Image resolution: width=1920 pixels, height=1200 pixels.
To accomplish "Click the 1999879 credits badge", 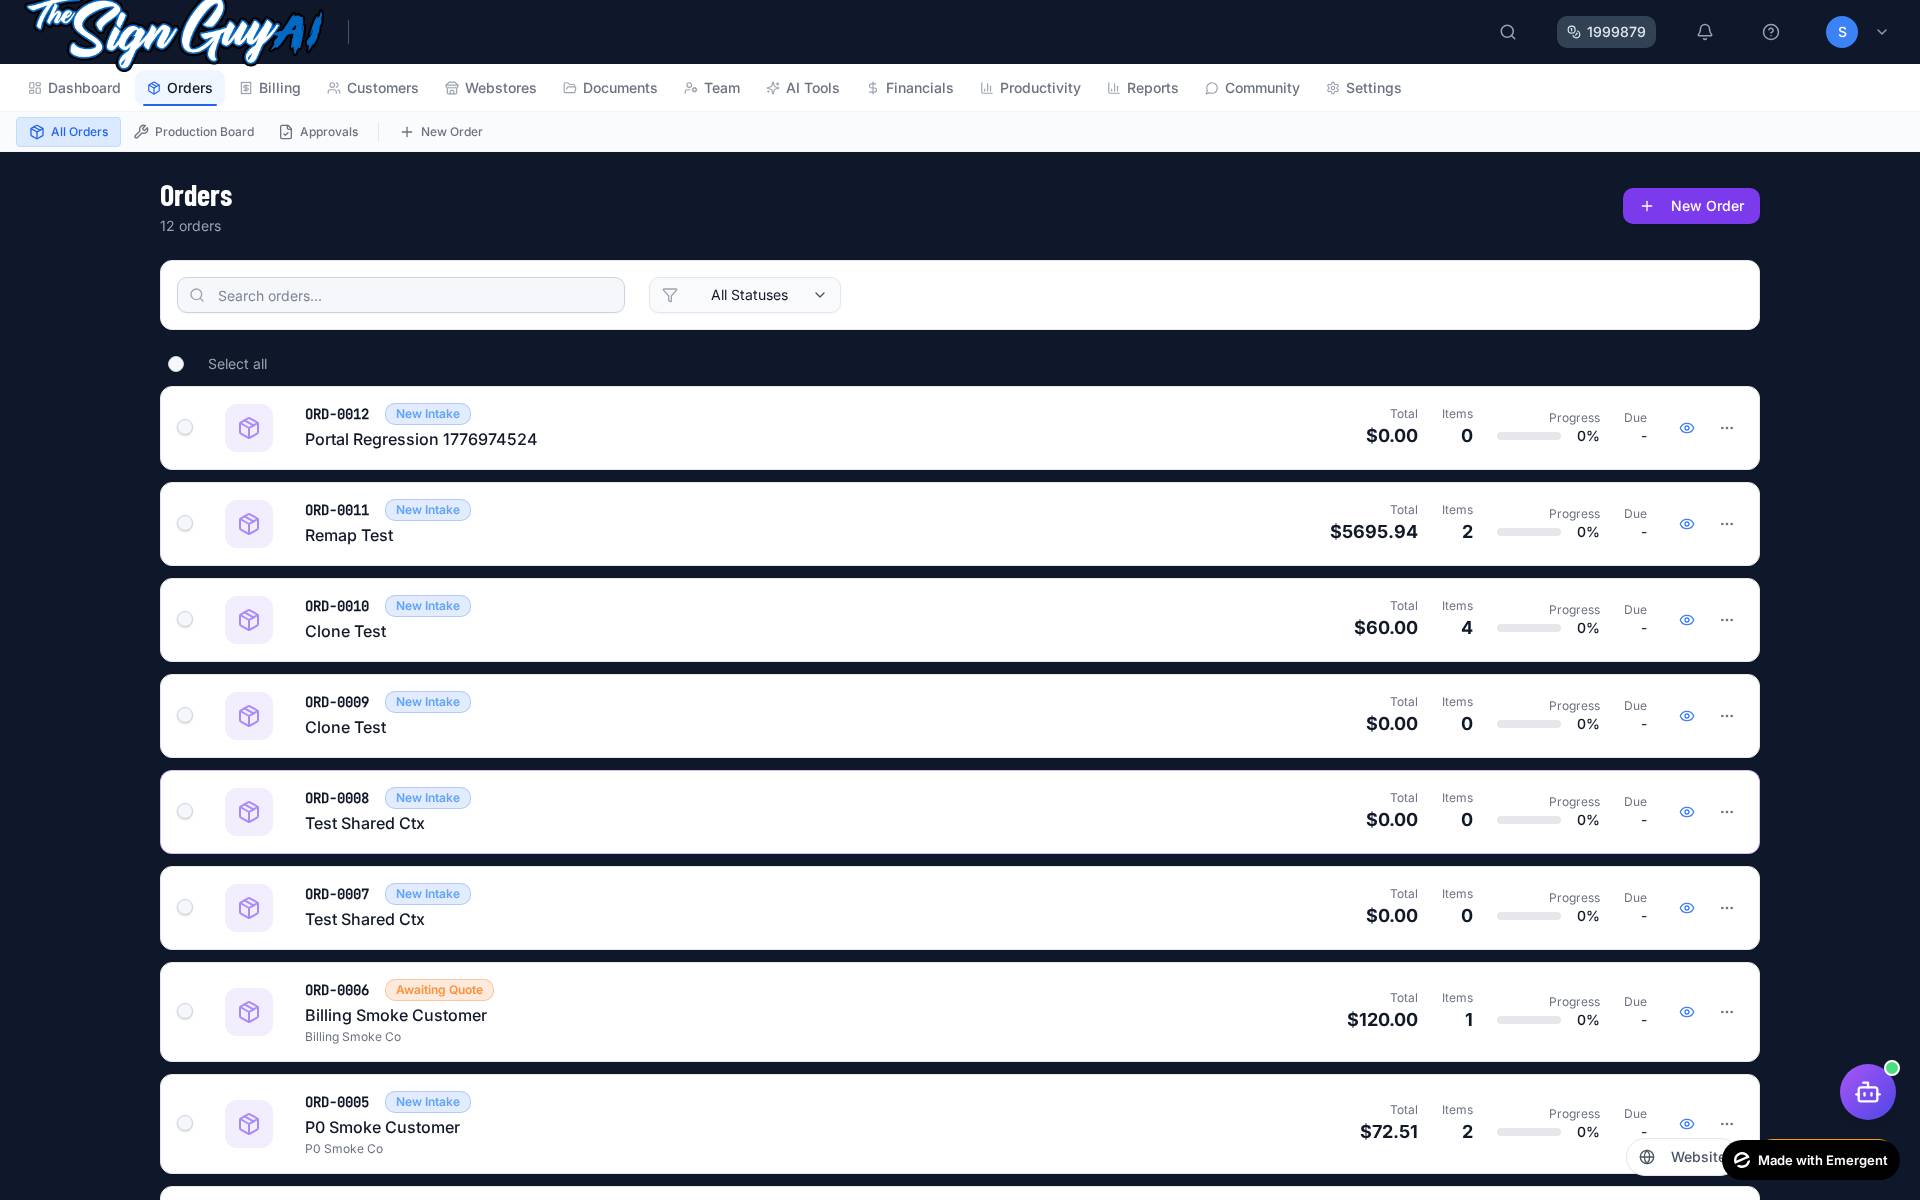I will pos(1606,32).
